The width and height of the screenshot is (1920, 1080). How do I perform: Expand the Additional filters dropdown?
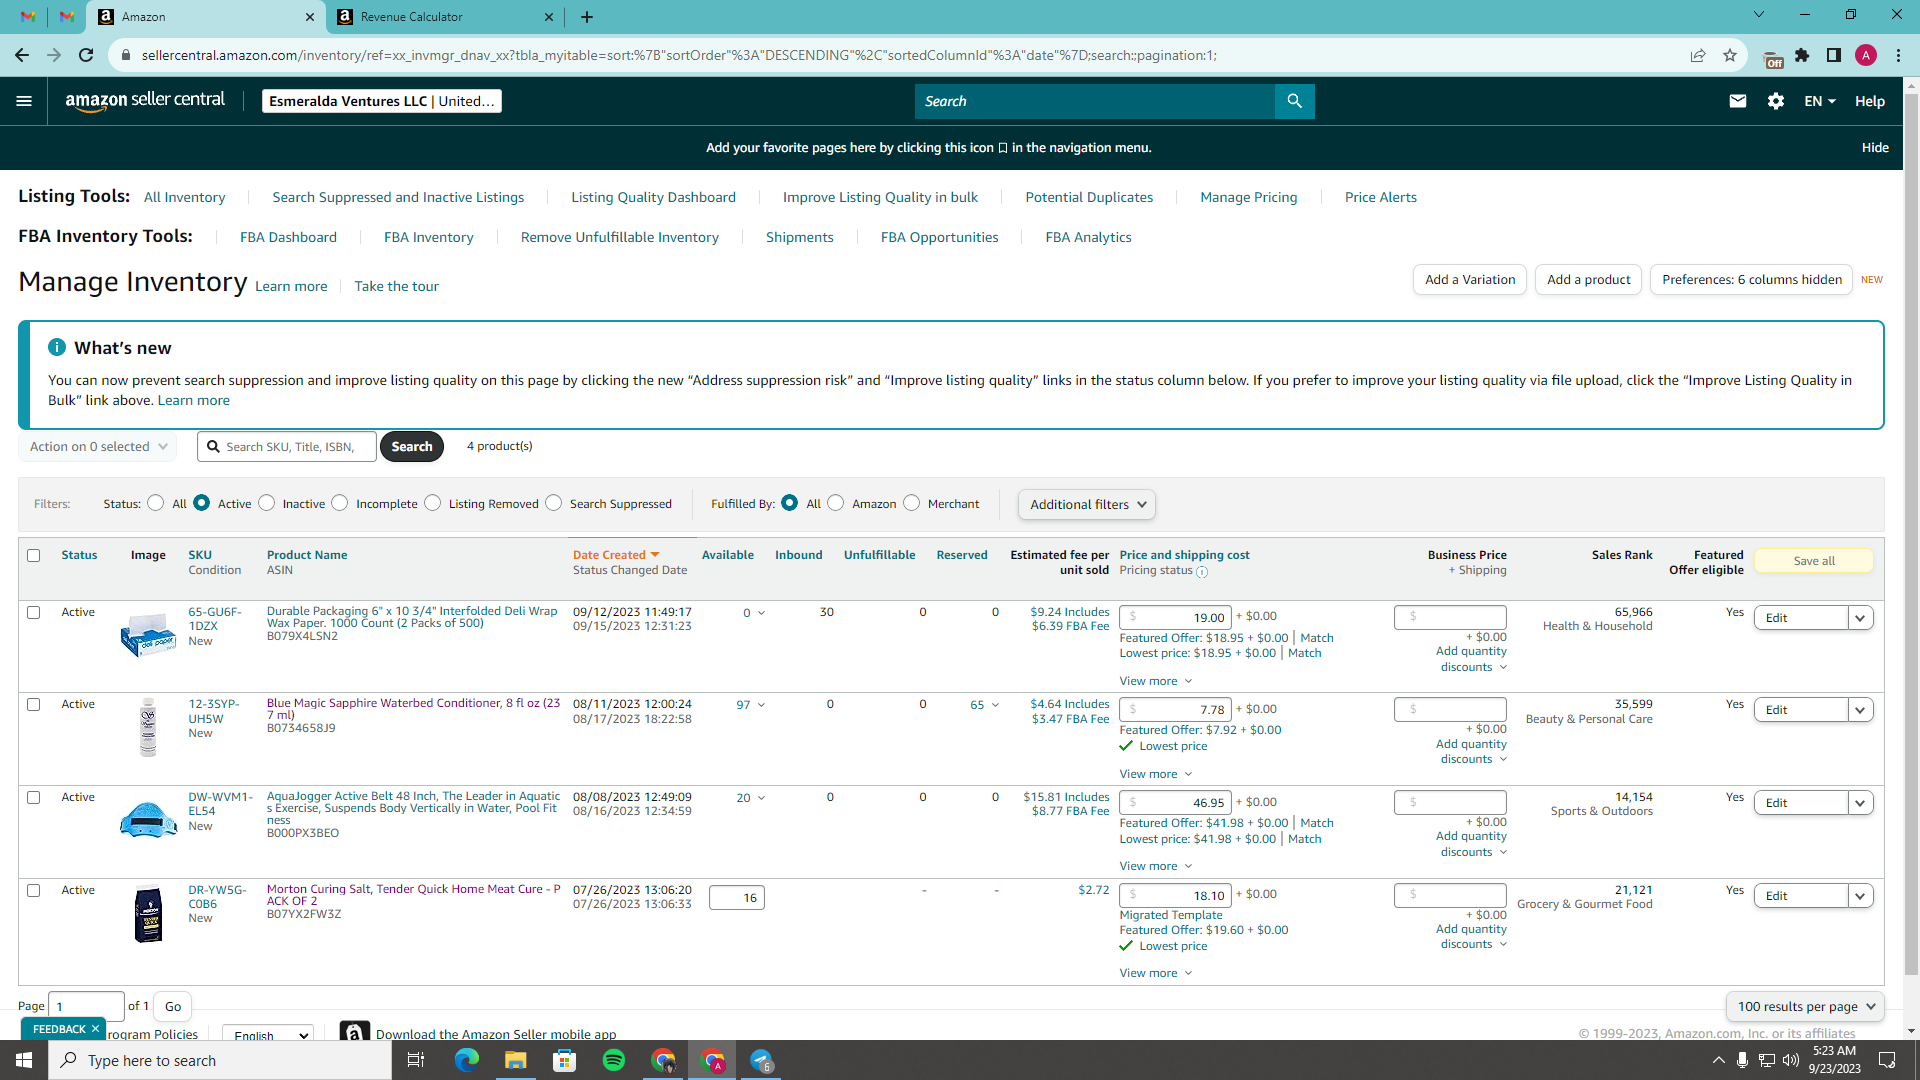[1087, 505]
